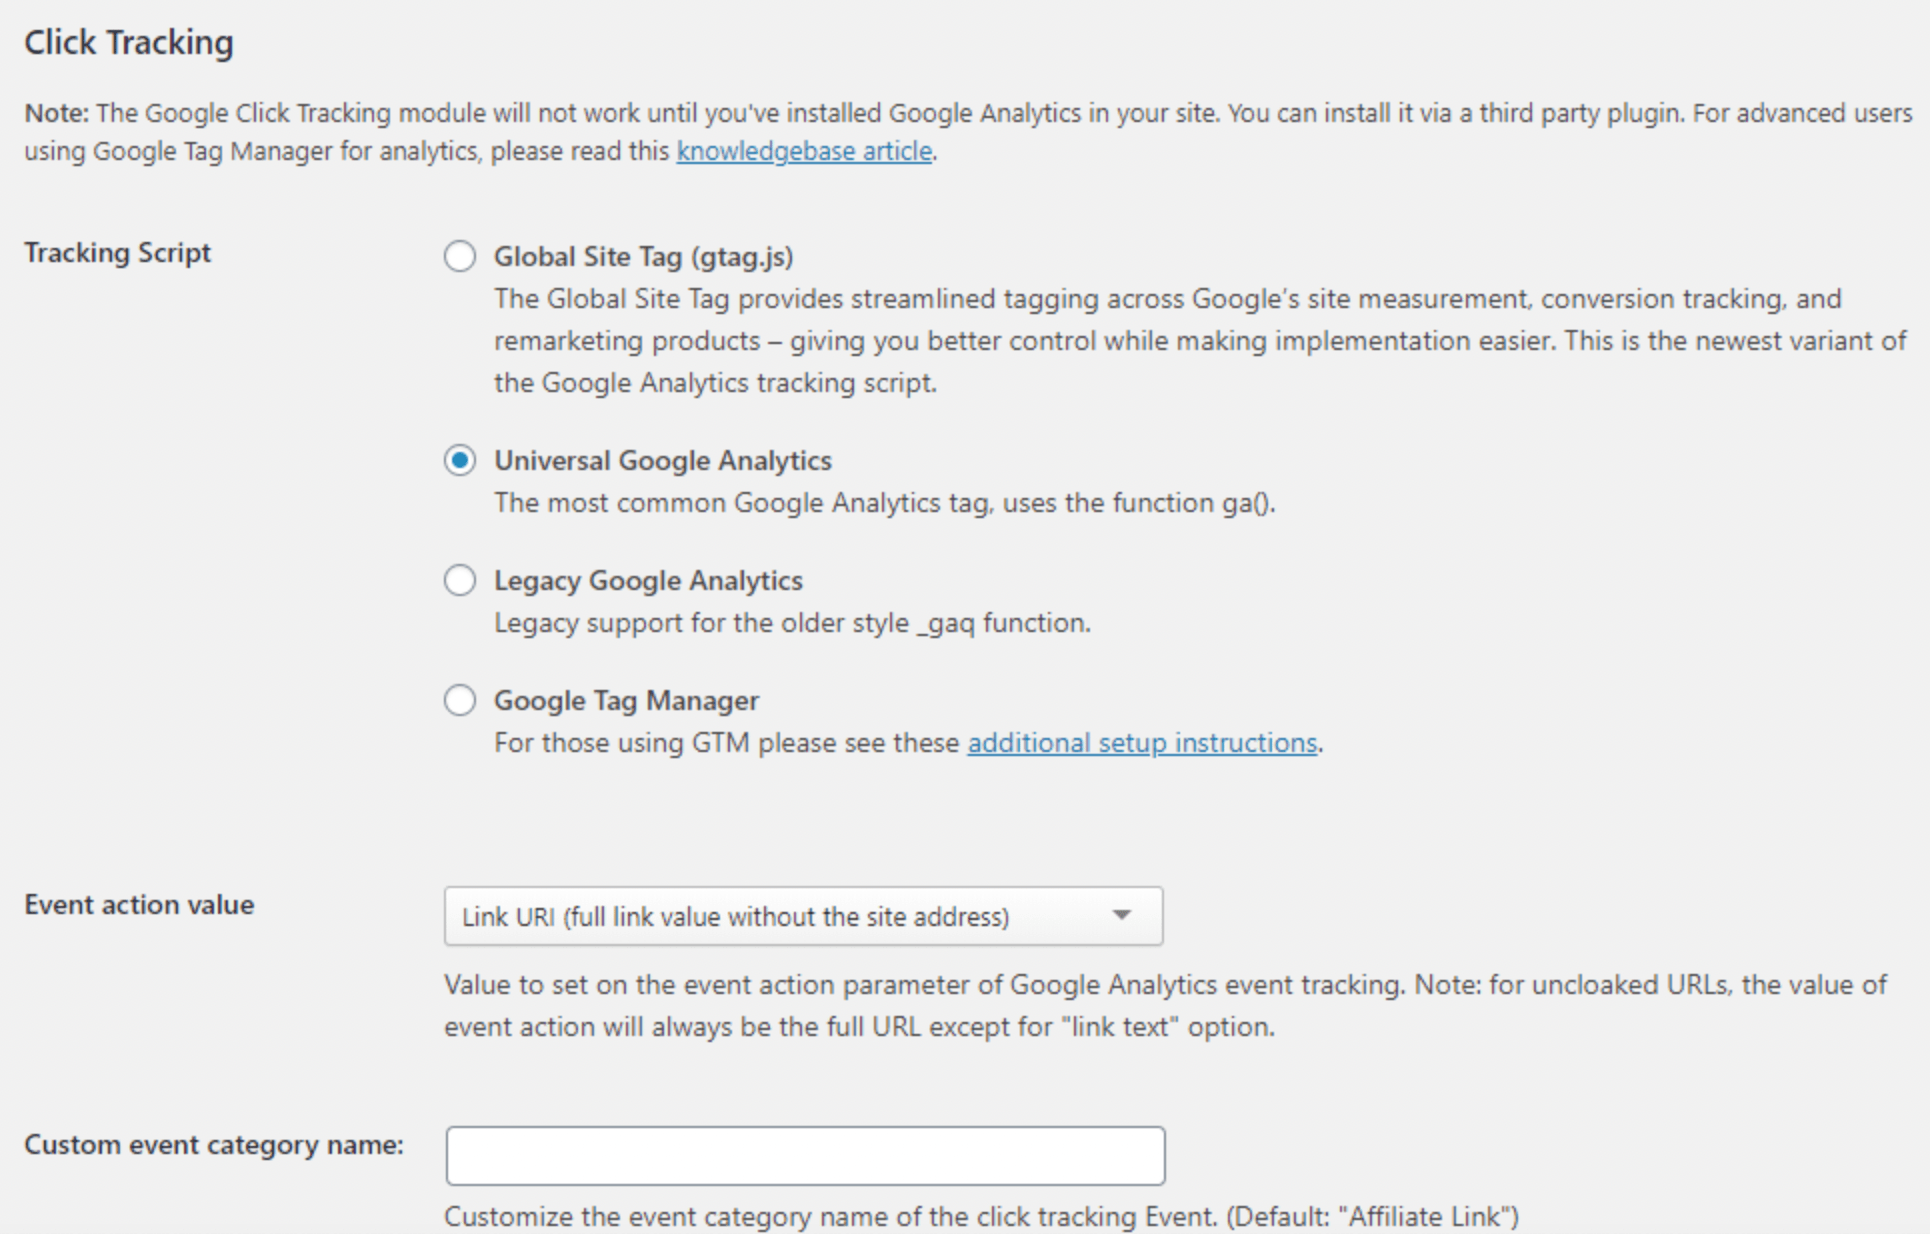Image resolution: width=1930 pixels, height=1234 pixels.
Task: Open additional setup instructions link
Action: pyautogui.click(x=1142, y=743)
